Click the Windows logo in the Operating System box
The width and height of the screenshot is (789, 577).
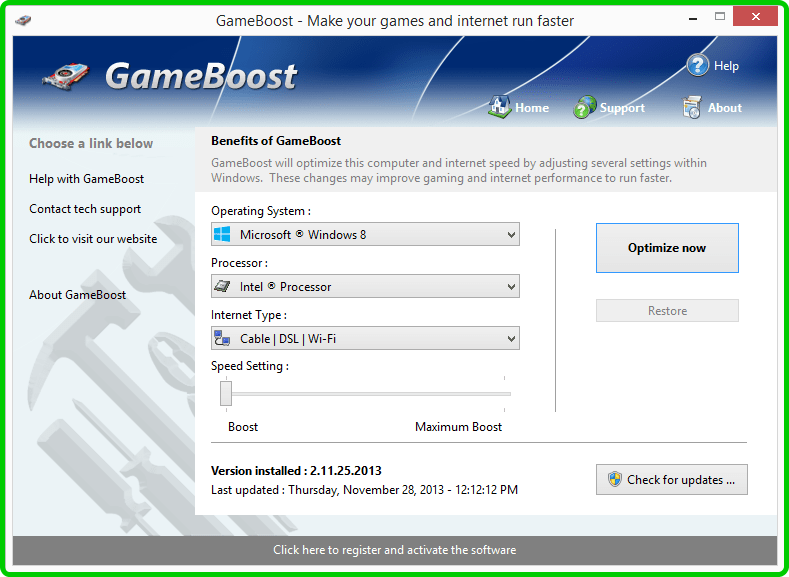click(222, 234)
